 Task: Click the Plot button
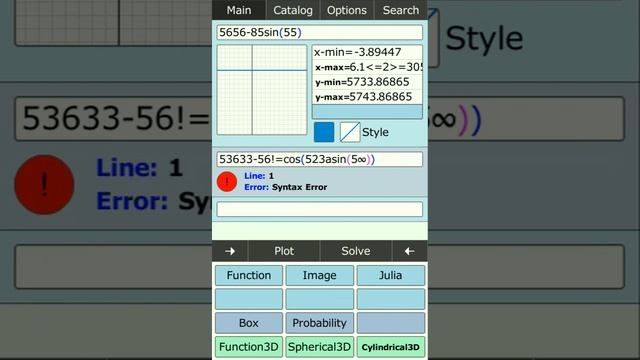point(284,251)
